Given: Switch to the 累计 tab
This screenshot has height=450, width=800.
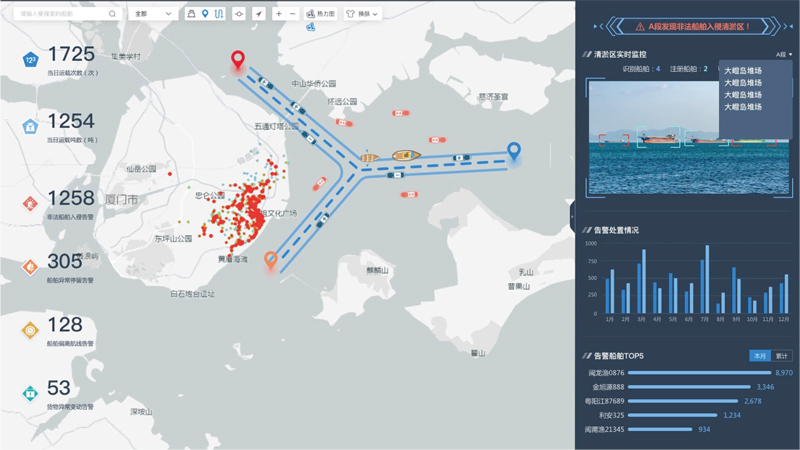Looking at the screenshot, I should coord(782,356).
